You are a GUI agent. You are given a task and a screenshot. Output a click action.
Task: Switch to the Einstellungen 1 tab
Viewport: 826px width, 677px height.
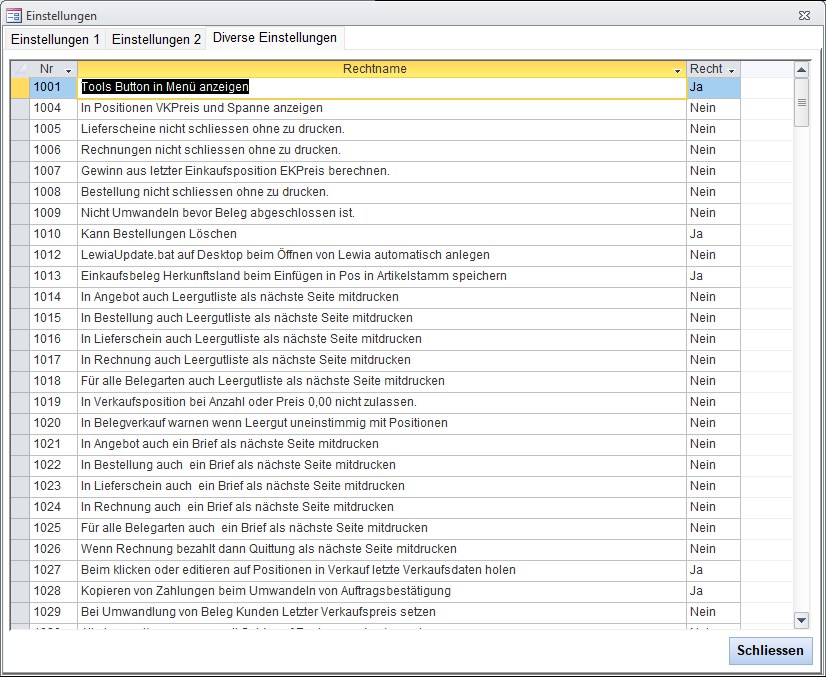(55, 39)
